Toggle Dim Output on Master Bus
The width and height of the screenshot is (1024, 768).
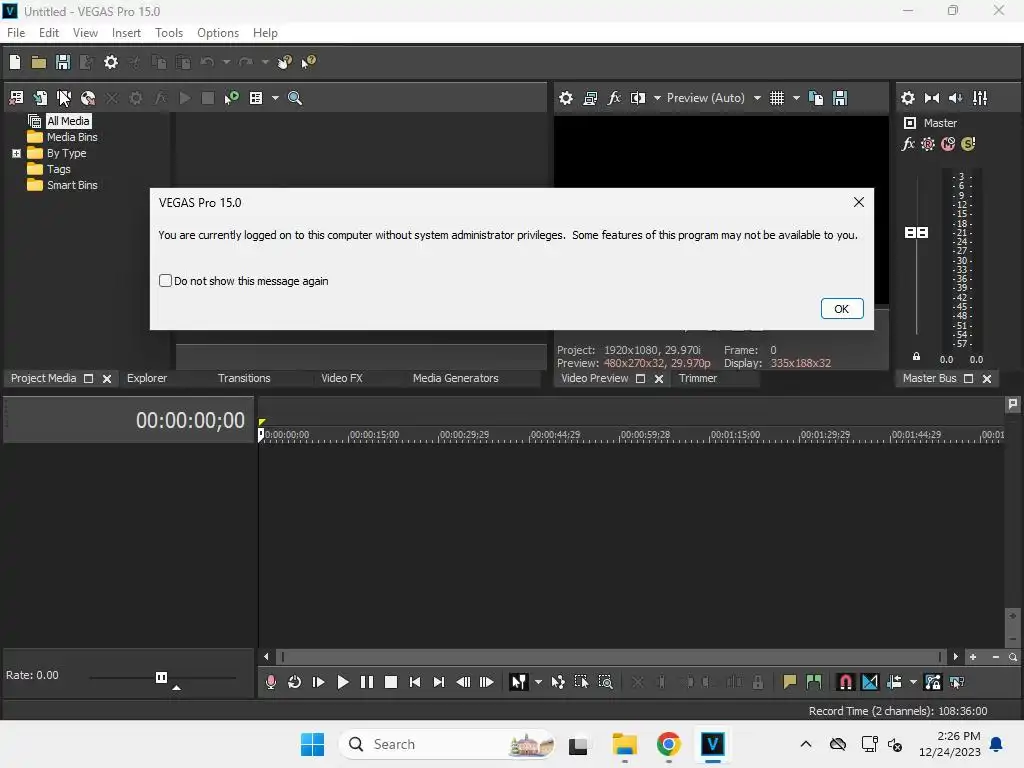[x=955, y=98]
